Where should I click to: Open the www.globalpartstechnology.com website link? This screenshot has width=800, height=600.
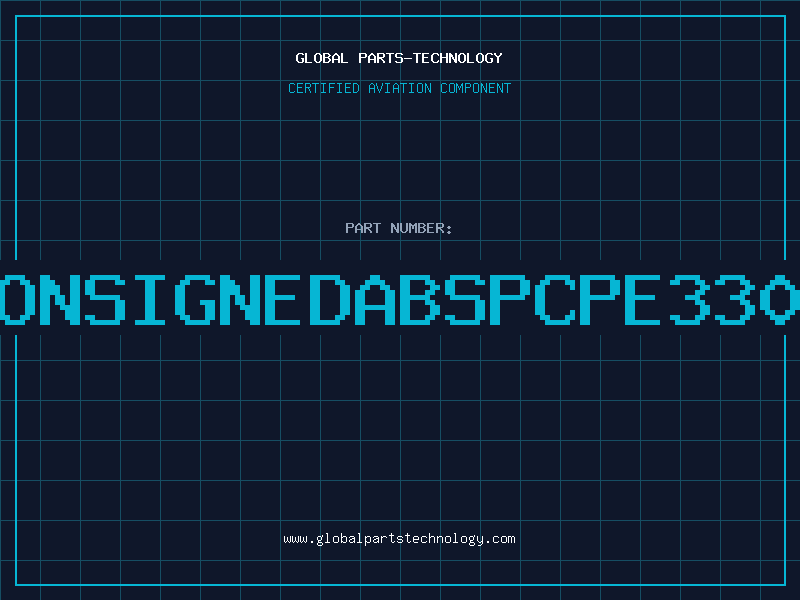[x=399, y=539]
